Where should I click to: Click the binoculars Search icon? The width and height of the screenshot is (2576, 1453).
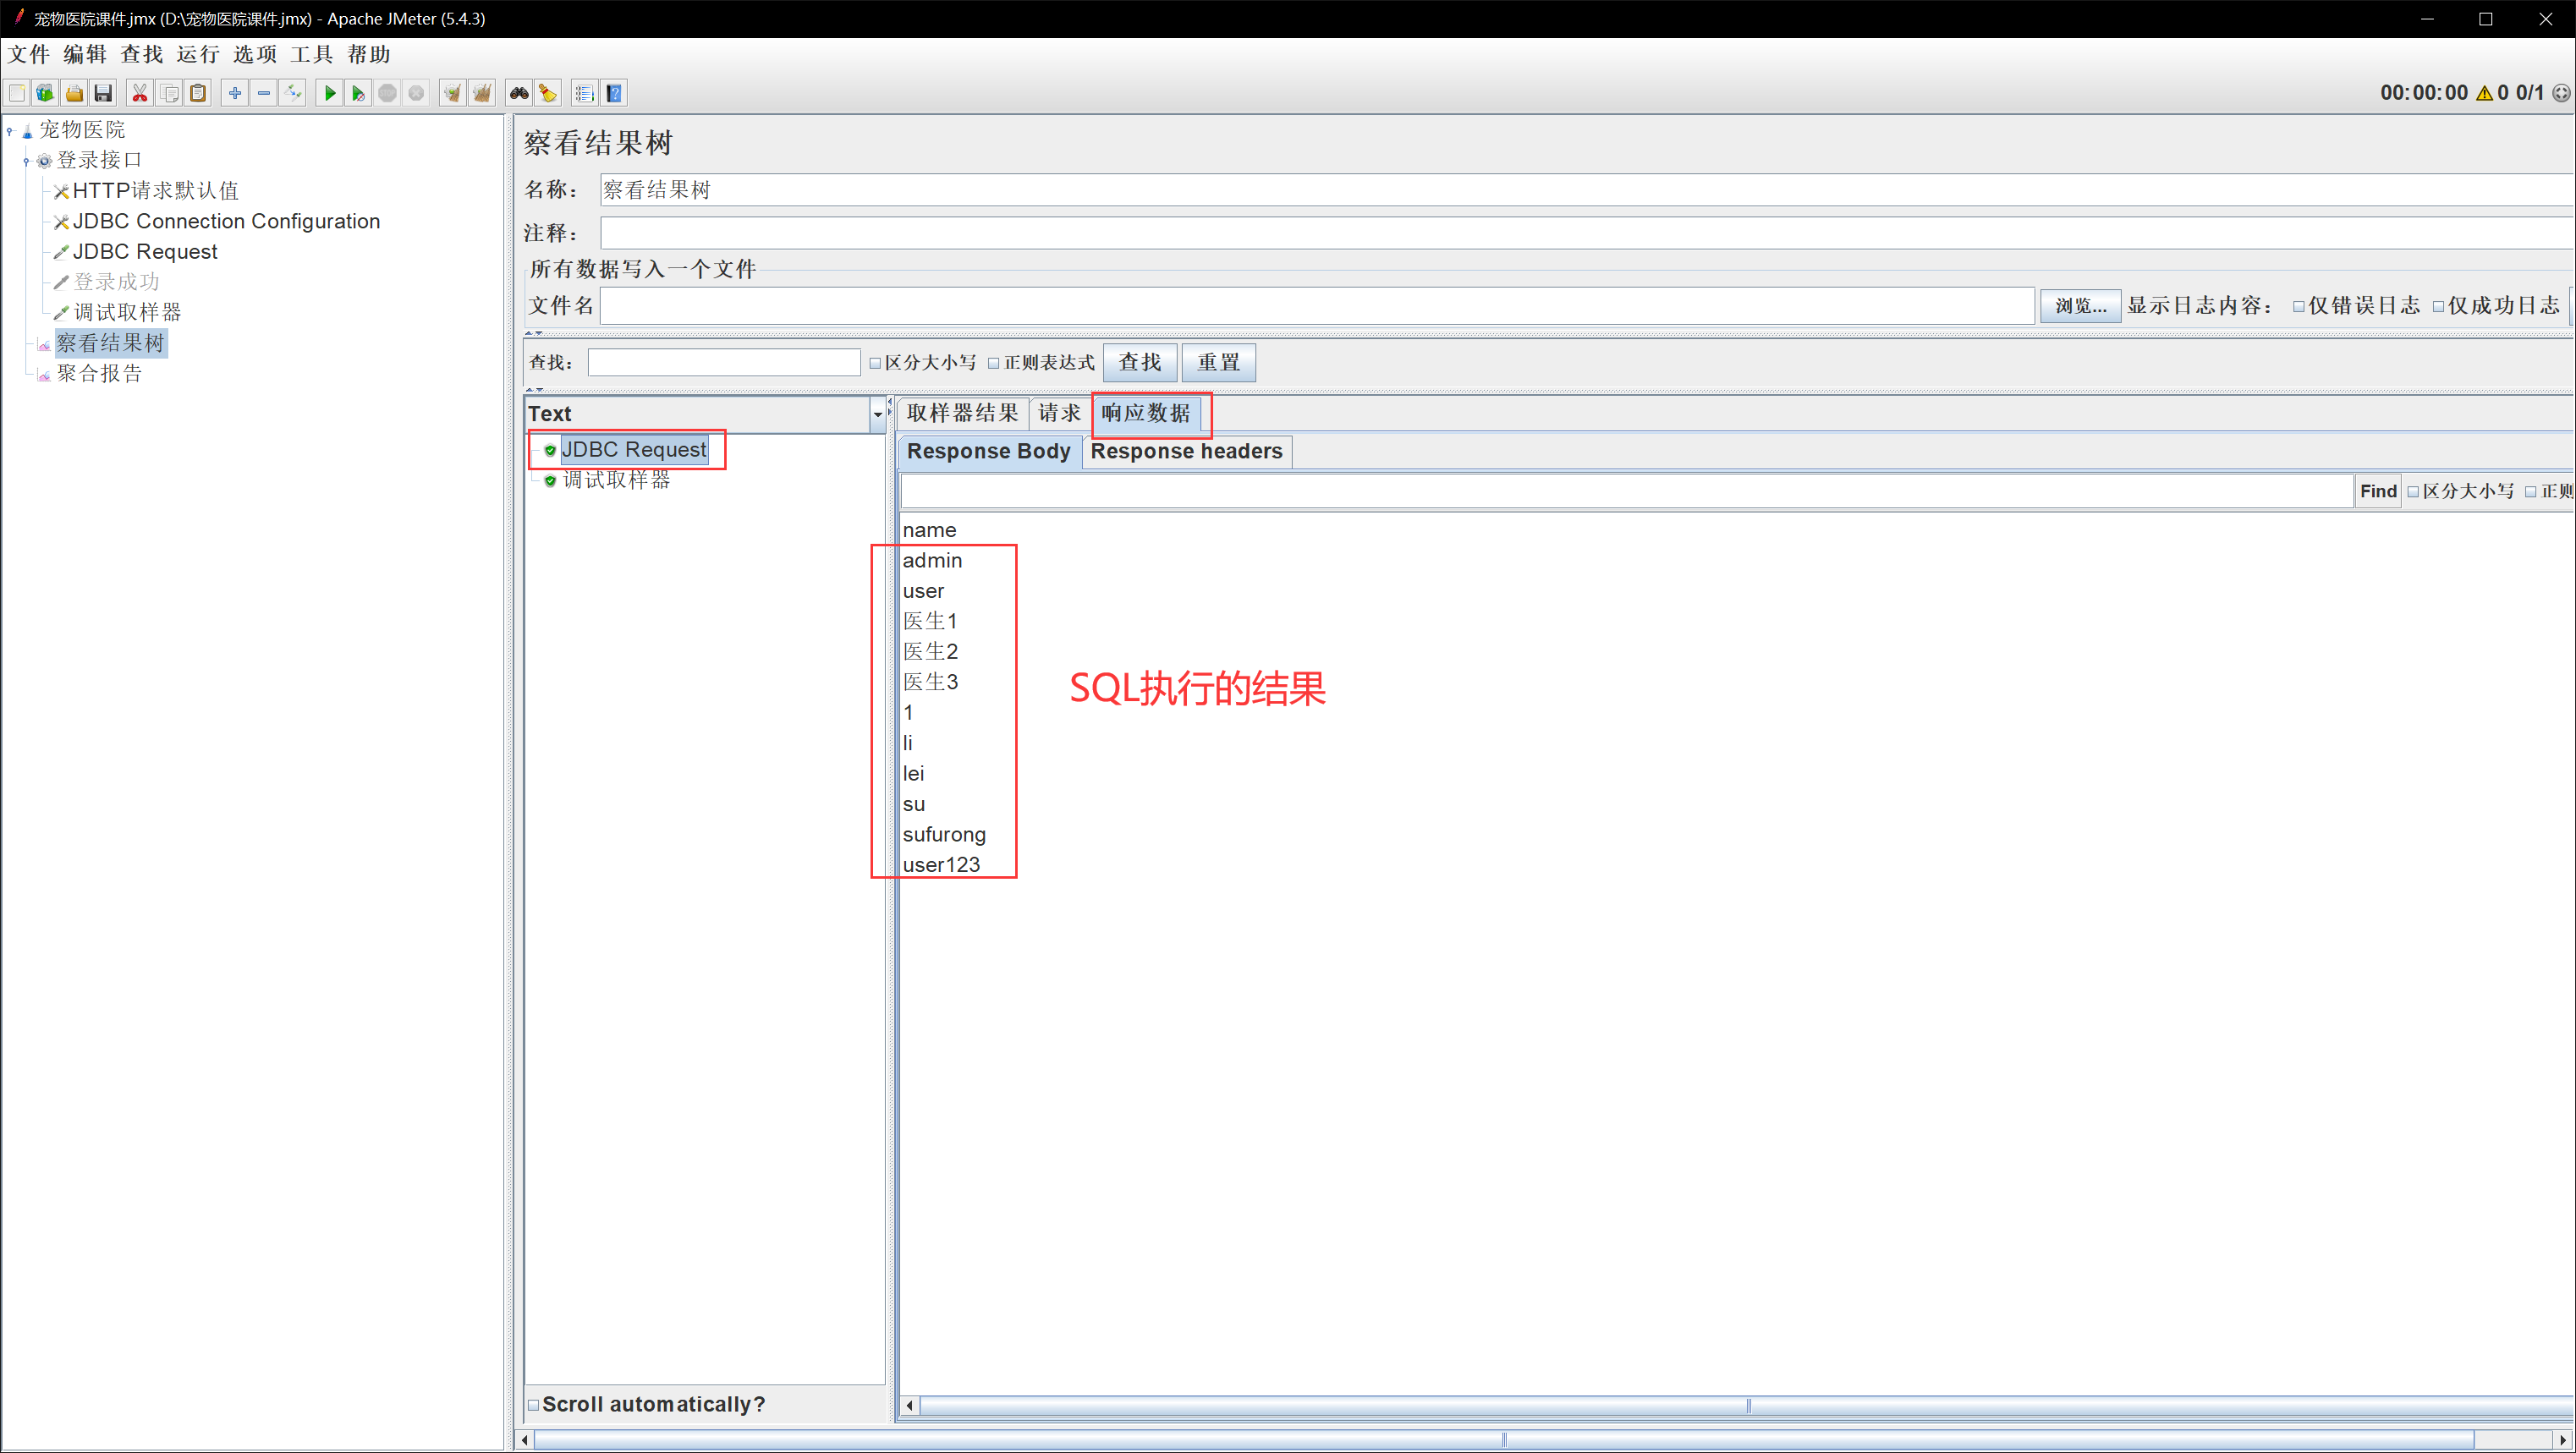tap(519, 93)
